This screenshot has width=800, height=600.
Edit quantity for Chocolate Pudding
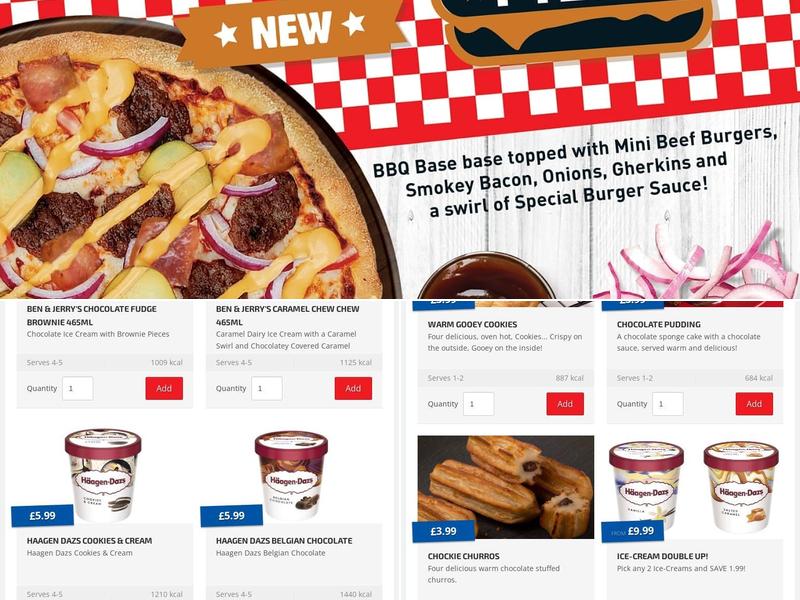tap(668, 404)
